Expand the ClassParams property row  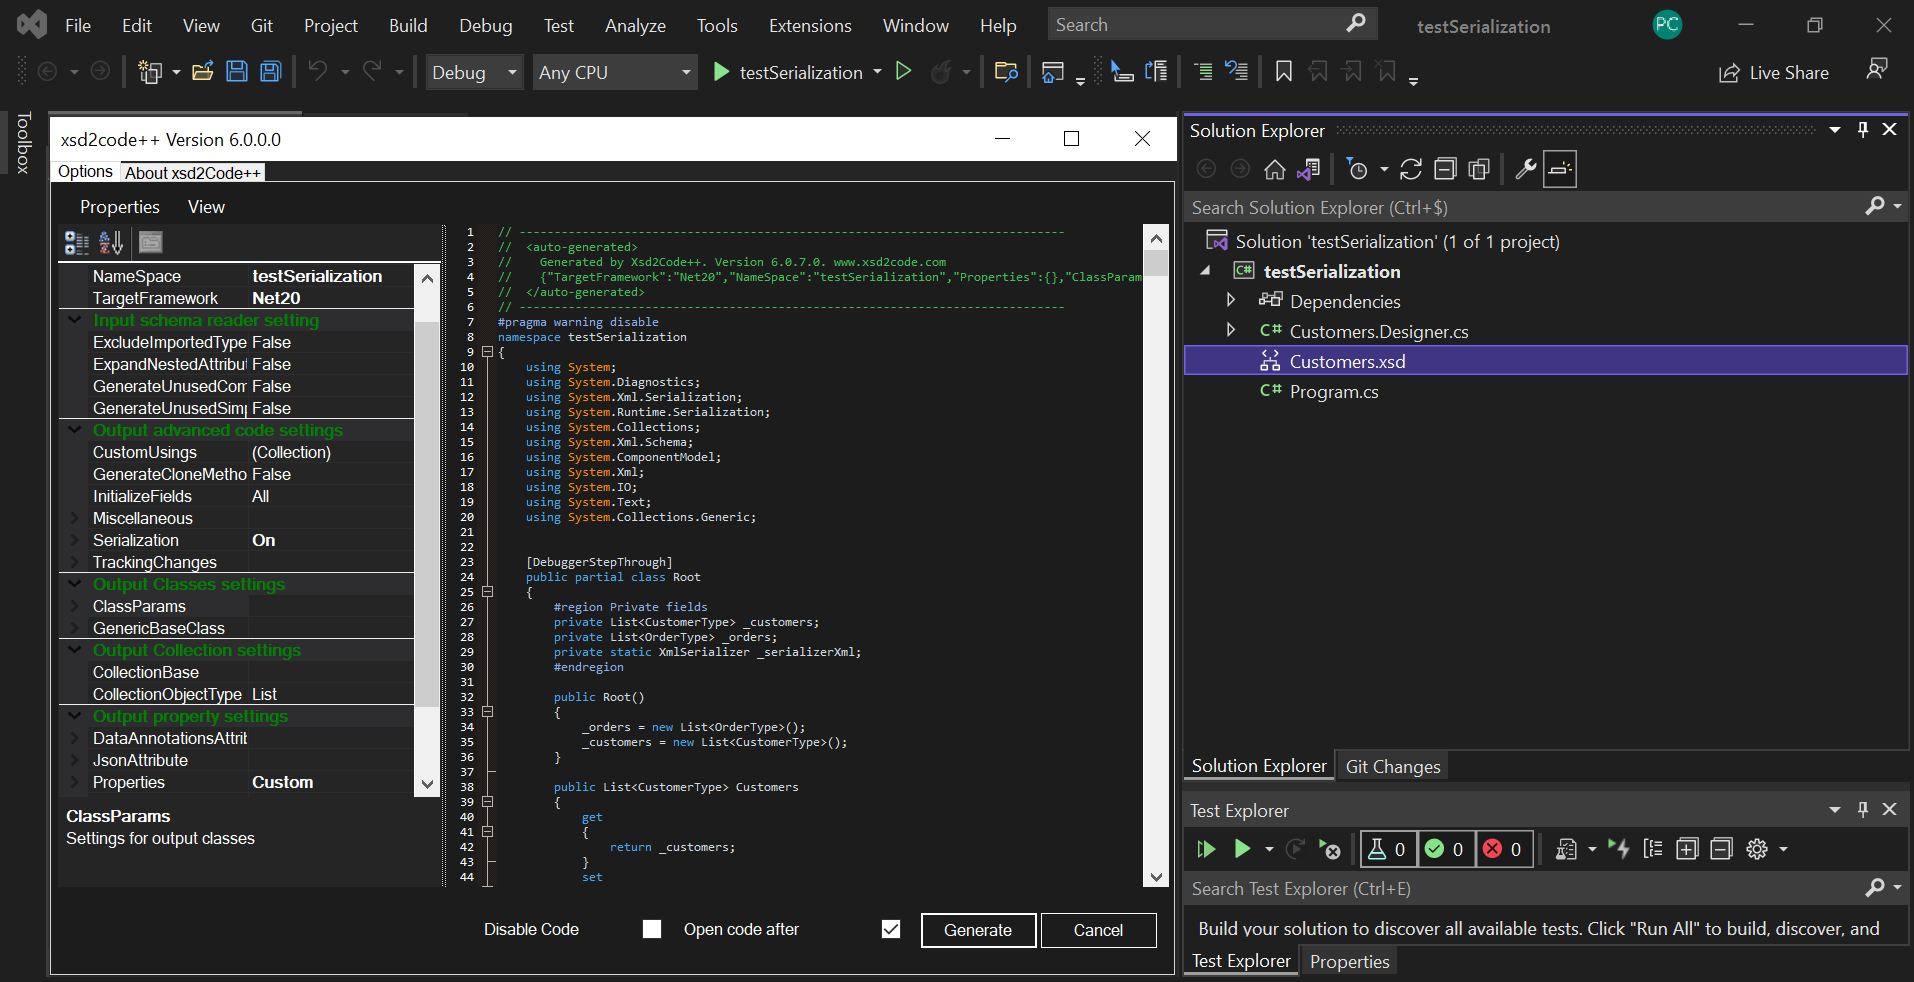point(74,606)
